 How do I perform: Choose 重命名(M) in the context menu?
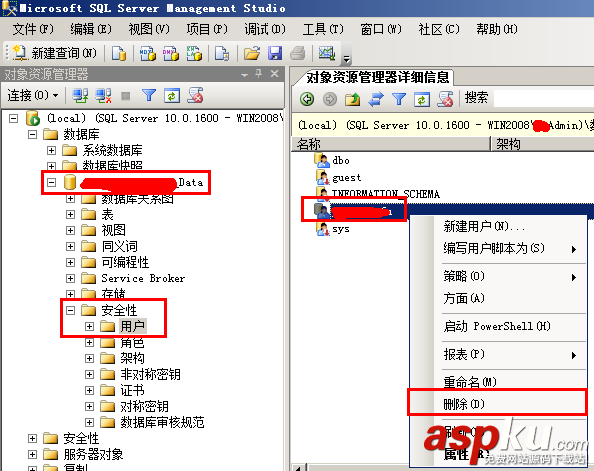(497, 382)
